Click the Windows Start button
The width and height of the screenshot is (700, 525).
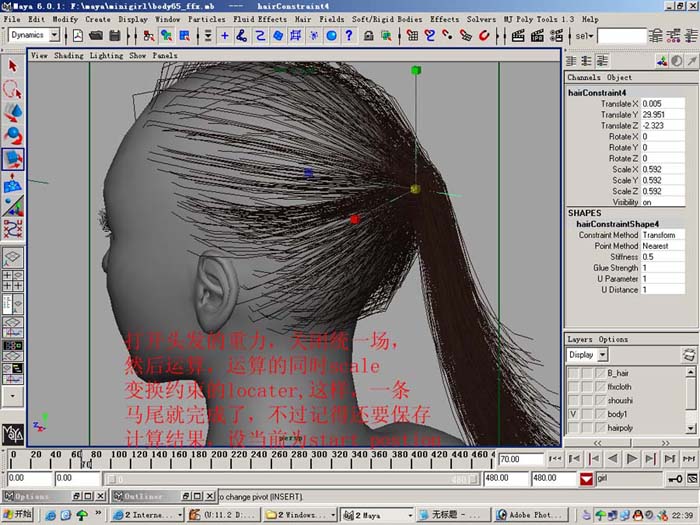pyautogui.click(x=18, y=514)
